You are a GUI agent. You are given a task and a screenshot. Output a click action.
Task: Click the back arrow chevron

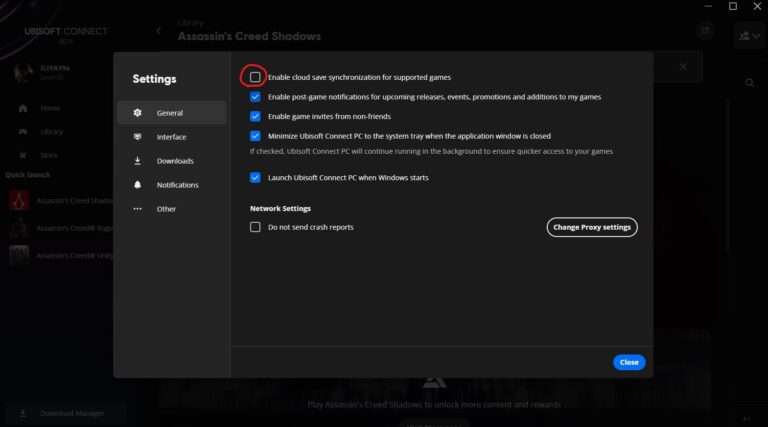coord(159,31)
